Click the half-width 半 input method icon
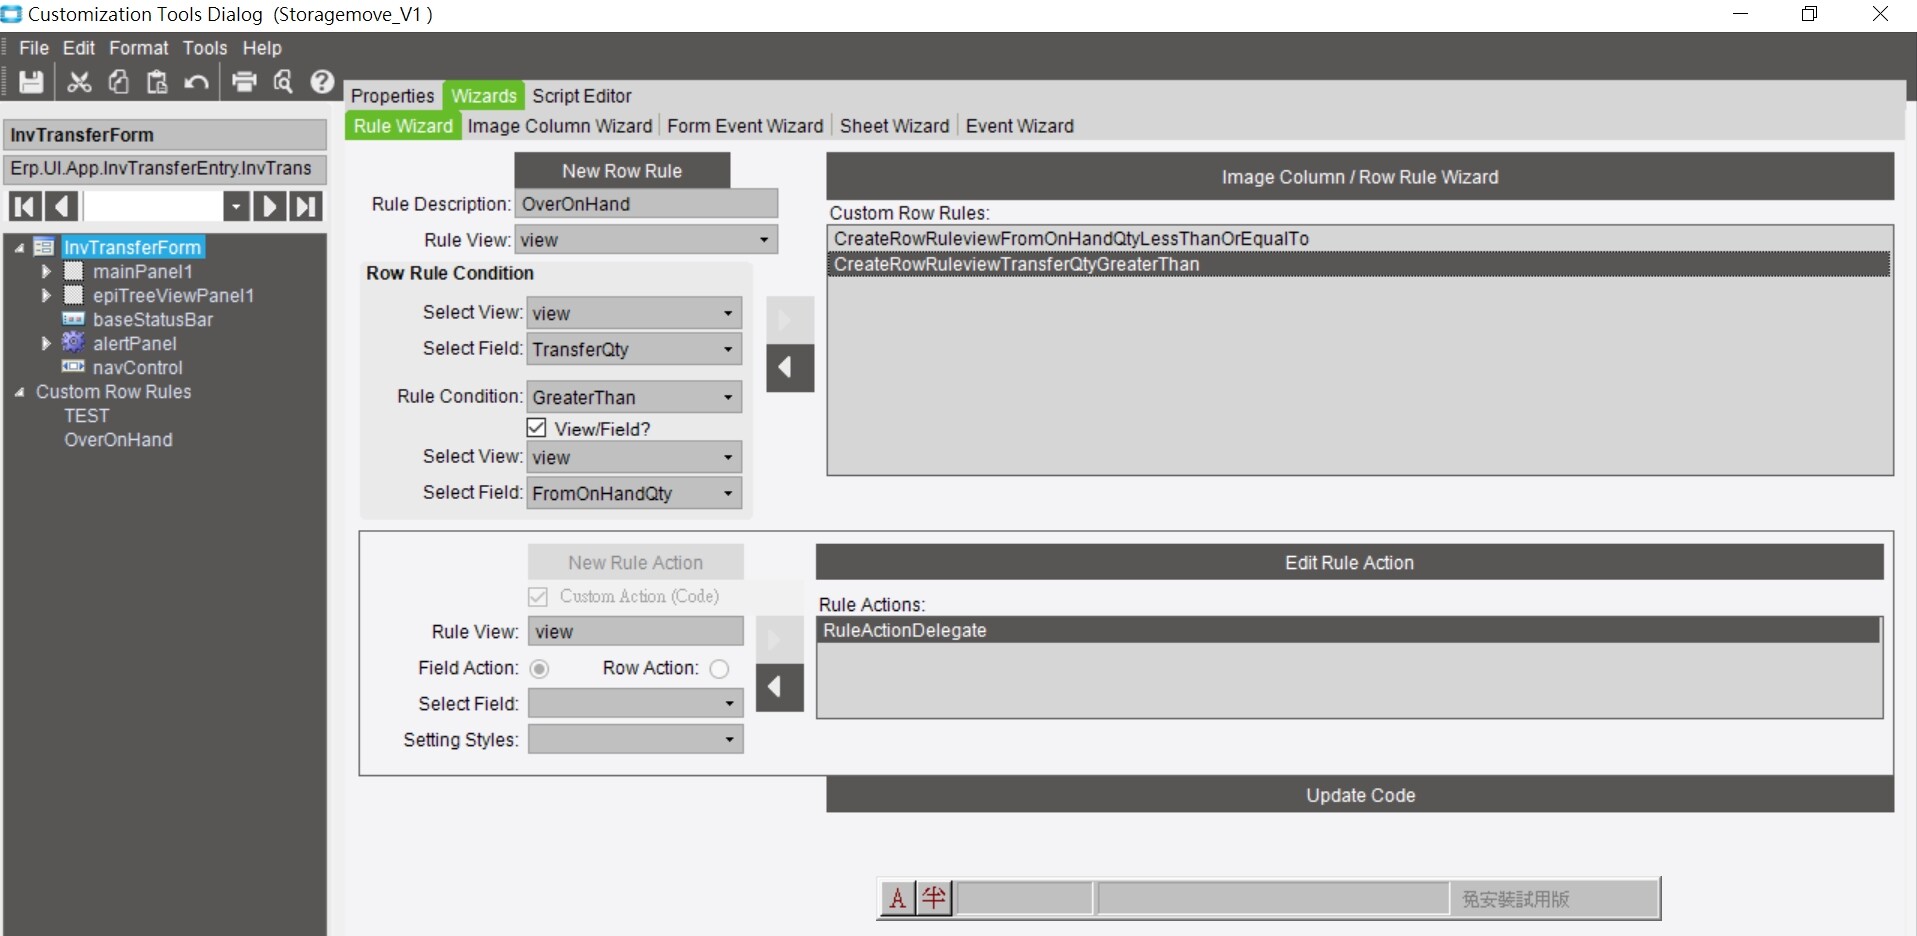Image resolution: width=1917 pixels, height=936 pixels. click(x=934, y=898)
